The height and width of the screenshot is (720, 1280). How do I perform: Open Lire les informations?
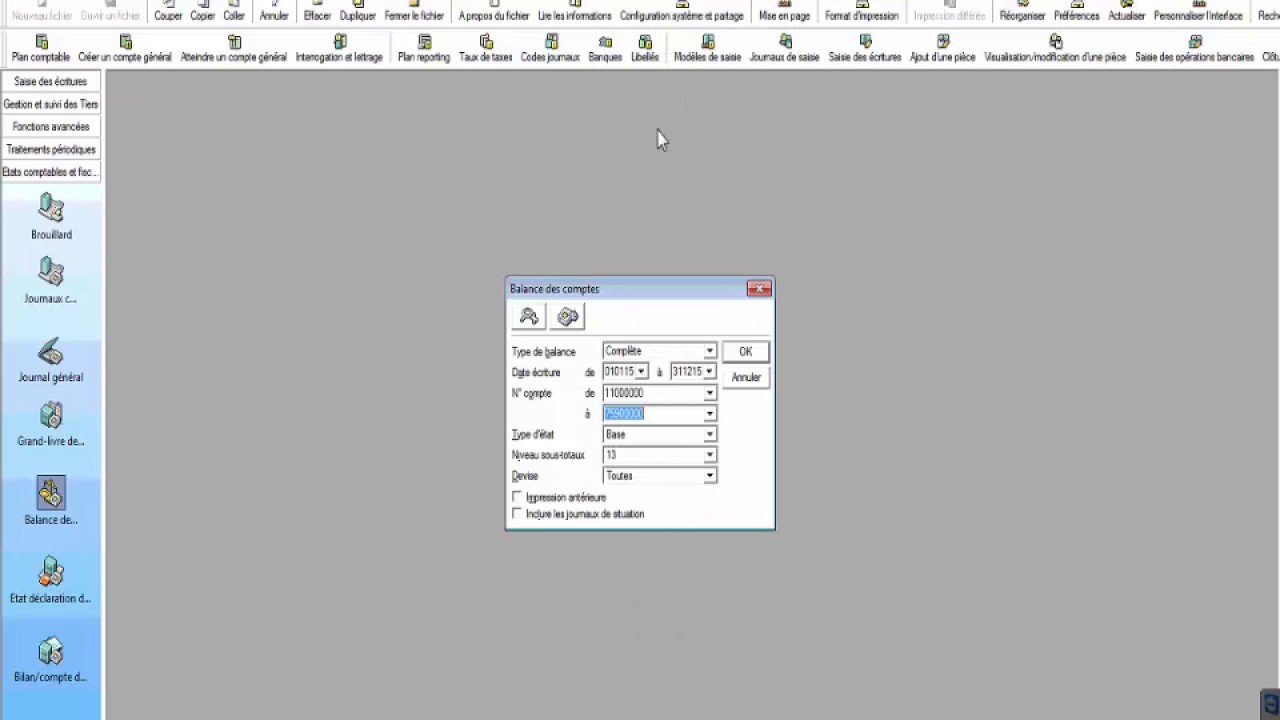click(575, 12)
